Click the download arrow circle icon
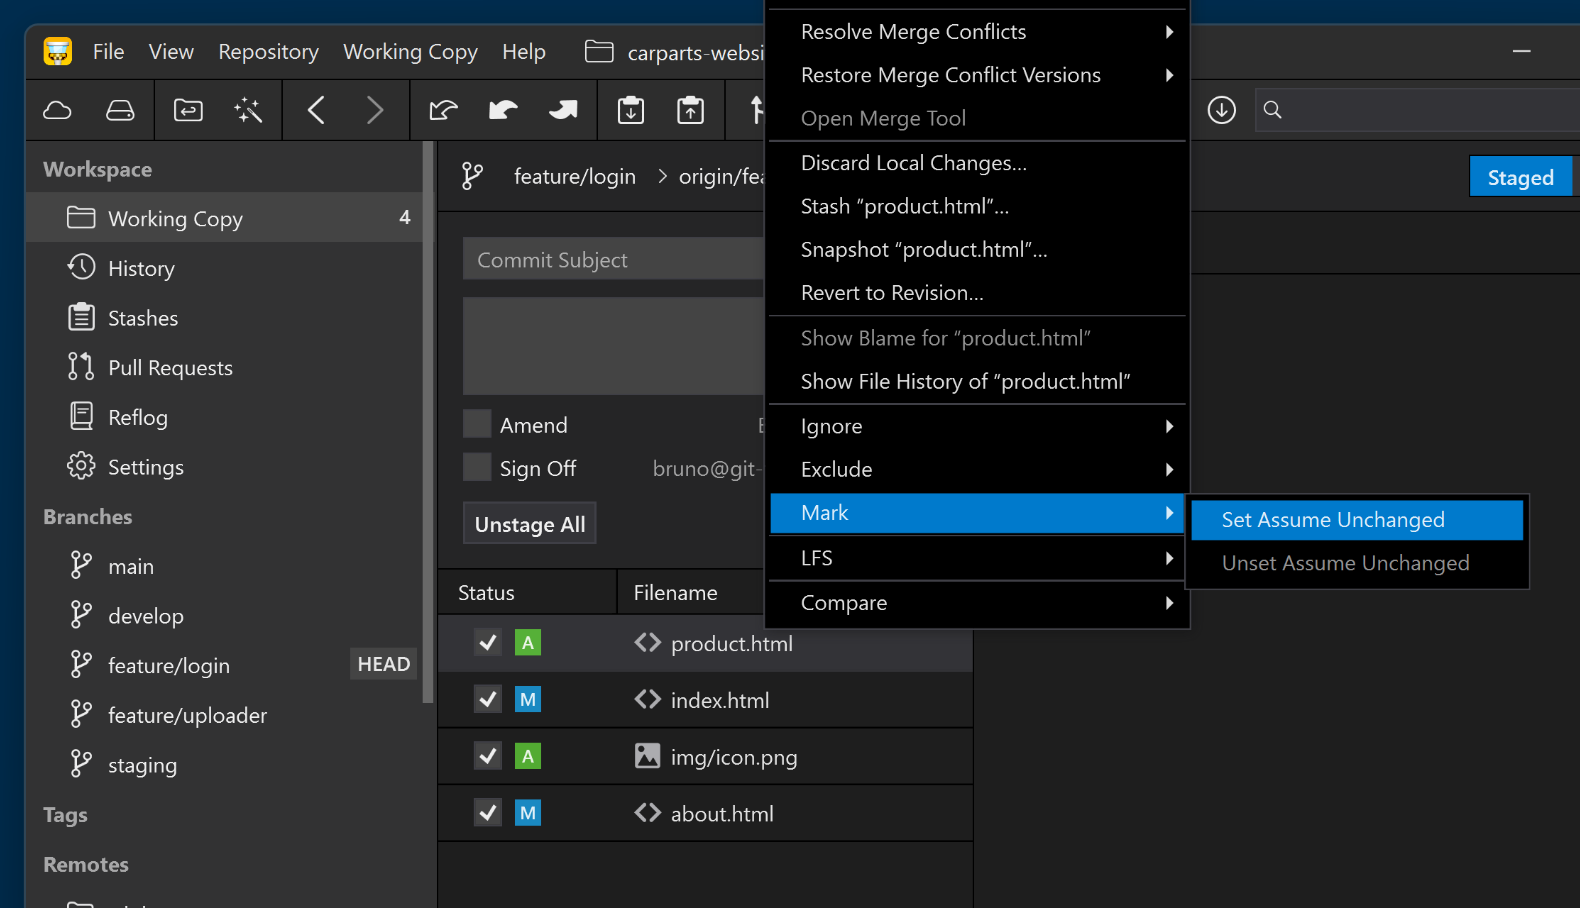Viewport: 1580px width, 908px height. point(1221,110)
